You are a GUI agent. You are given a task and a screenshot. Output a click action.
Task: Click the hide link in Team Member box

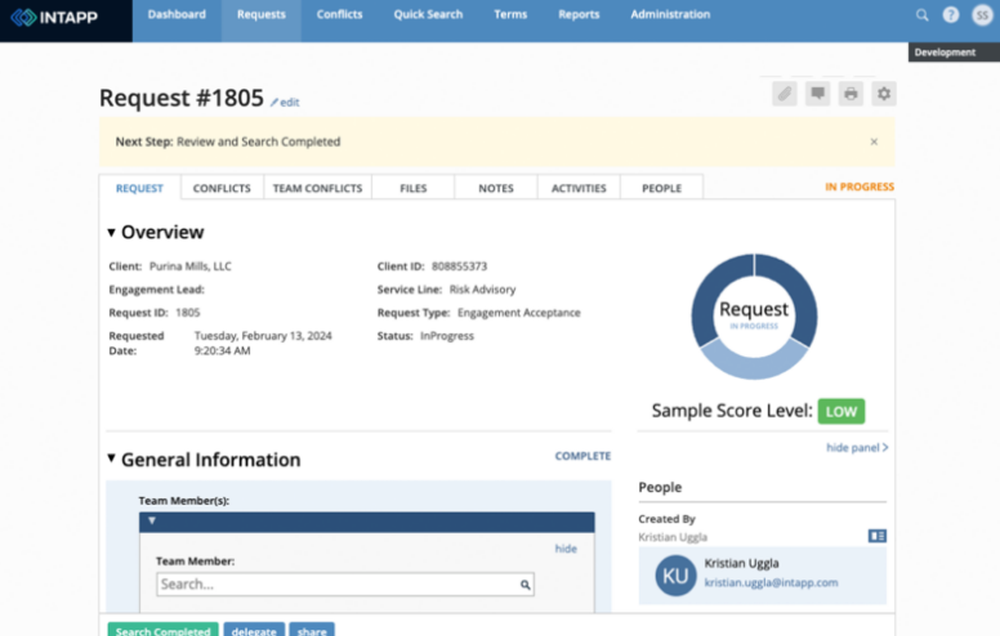tap(566, 549)
